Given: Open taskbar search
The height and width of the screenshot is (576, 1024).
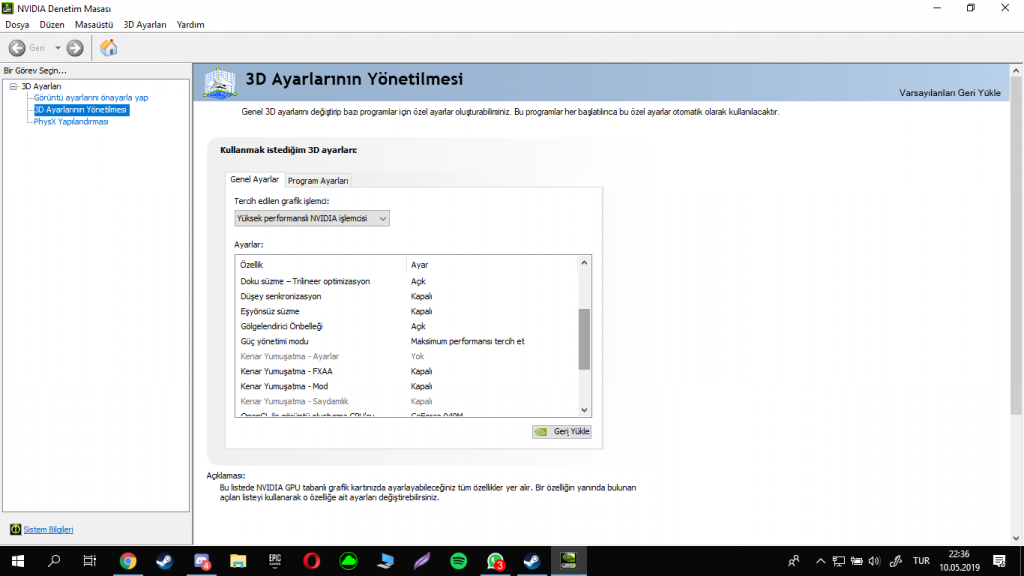Looking at the screenshot, I should 54,561.
